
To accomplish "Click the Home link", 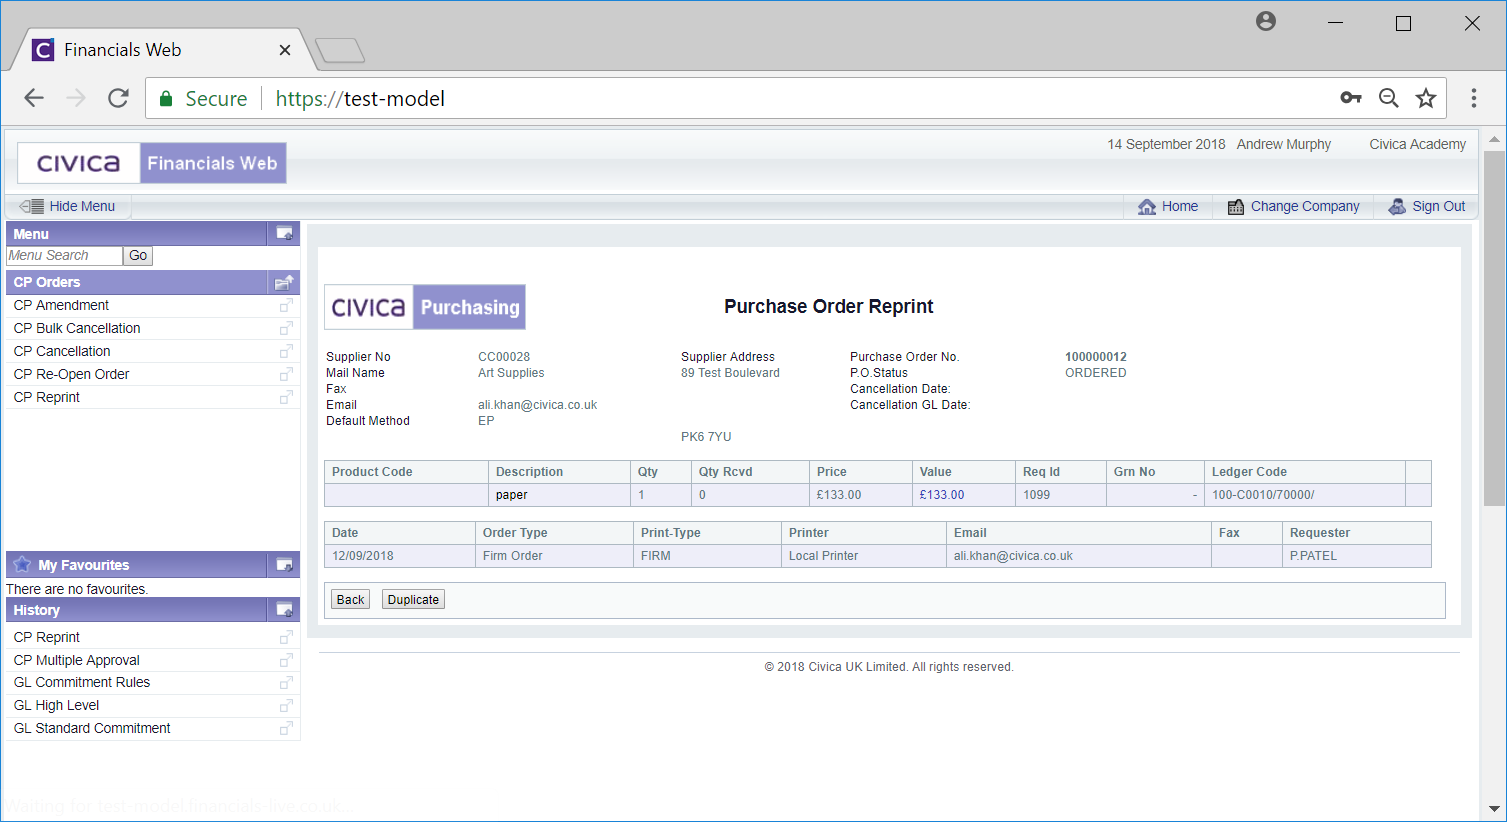I will (1180, 206).
